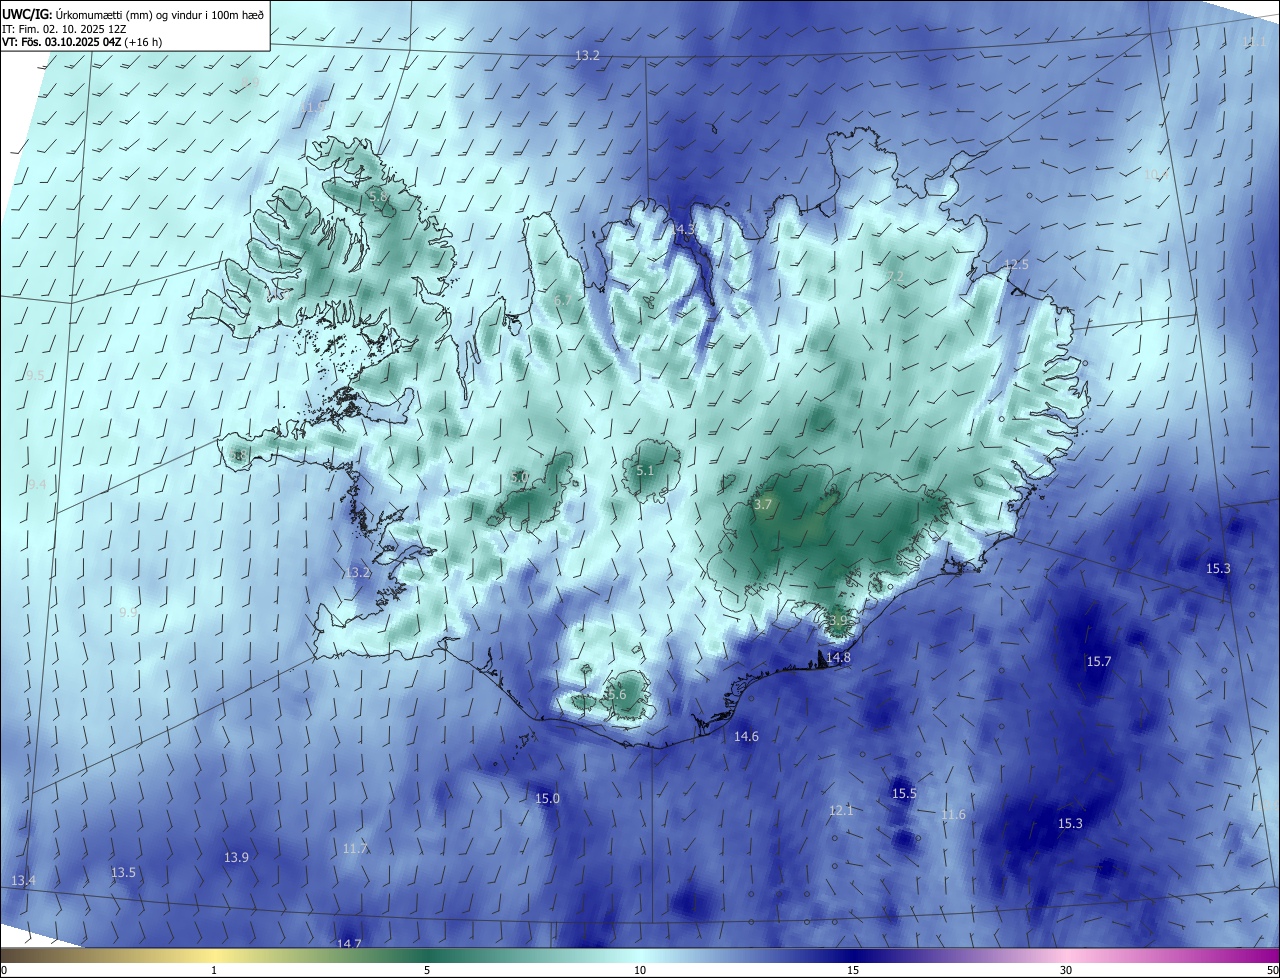Click the 13.9 value label
Image resolution: width=1280 pixels, height=978 pixels.
click(236, 858)
